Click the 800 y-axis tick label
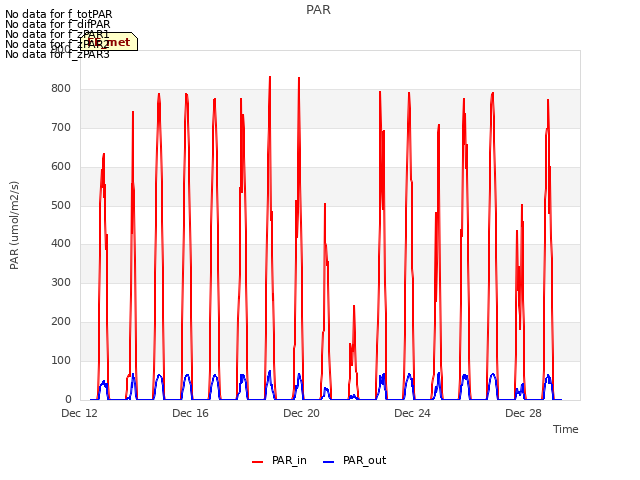The width and height of the screenshot is (640, 480). (61, 89)
